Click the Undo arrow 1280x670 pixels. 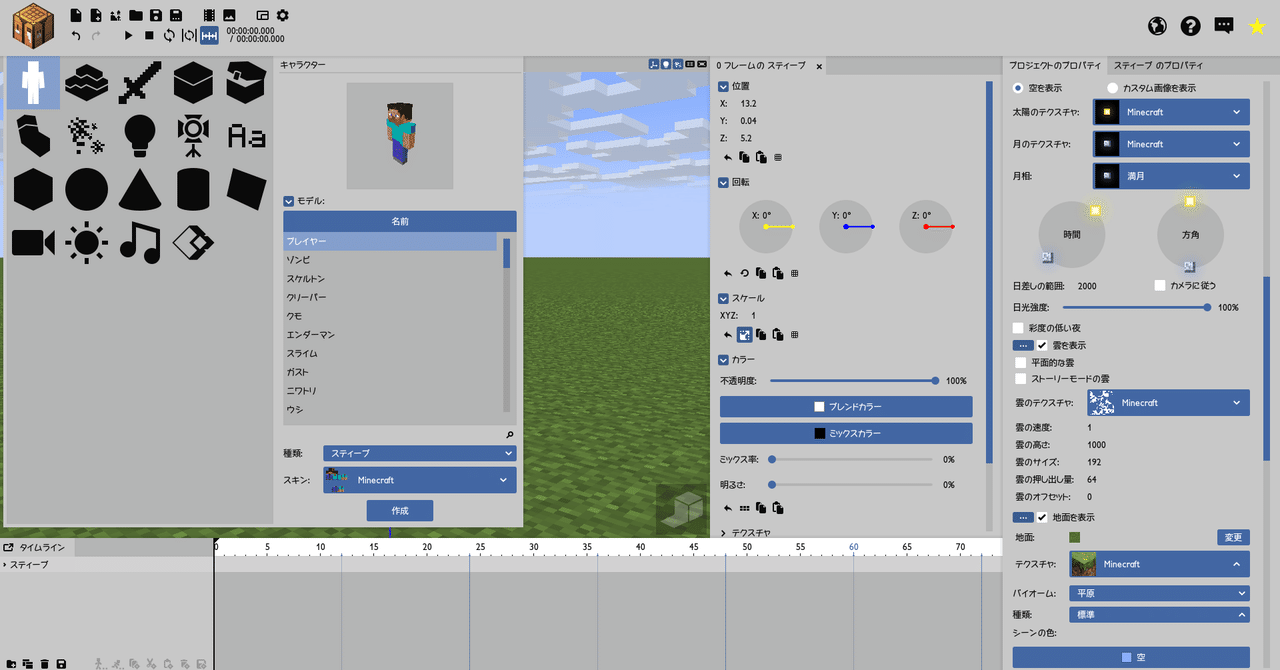tap(77, 35)
